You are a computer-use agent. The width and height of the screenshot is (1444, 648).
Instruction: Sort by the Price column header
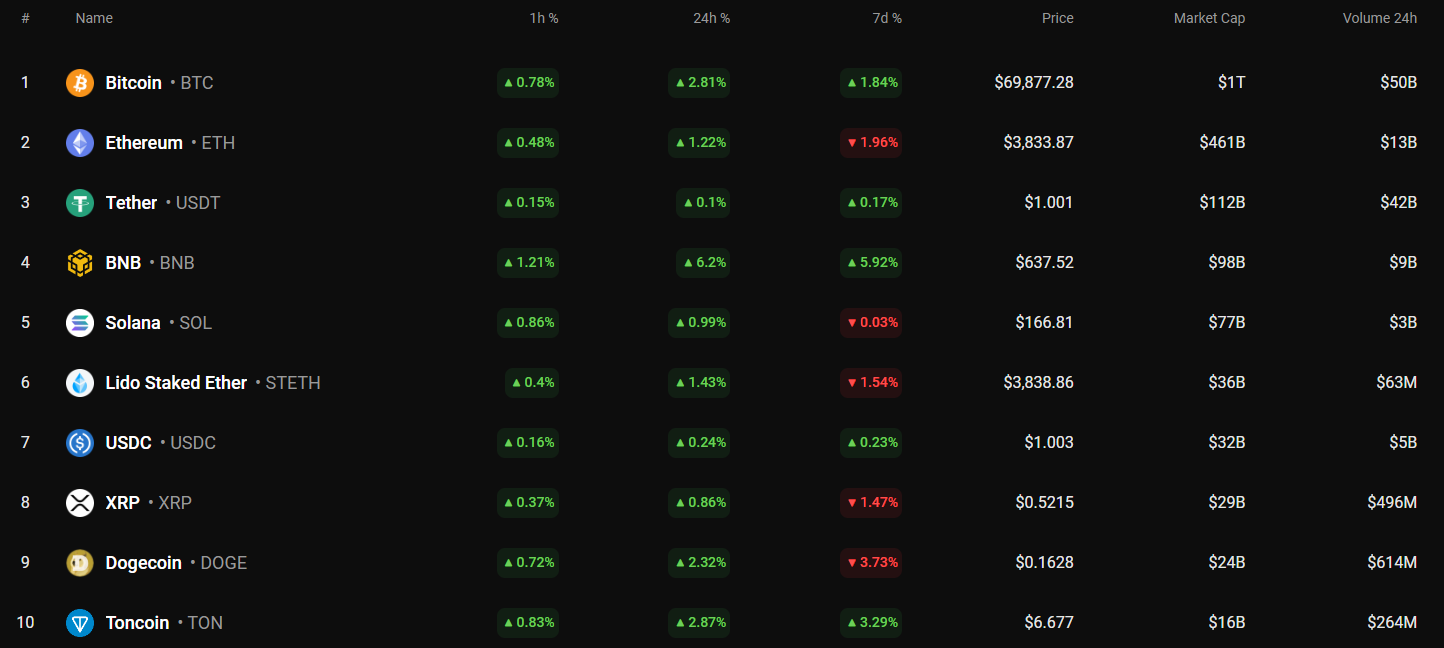[x=1057, y=18]
